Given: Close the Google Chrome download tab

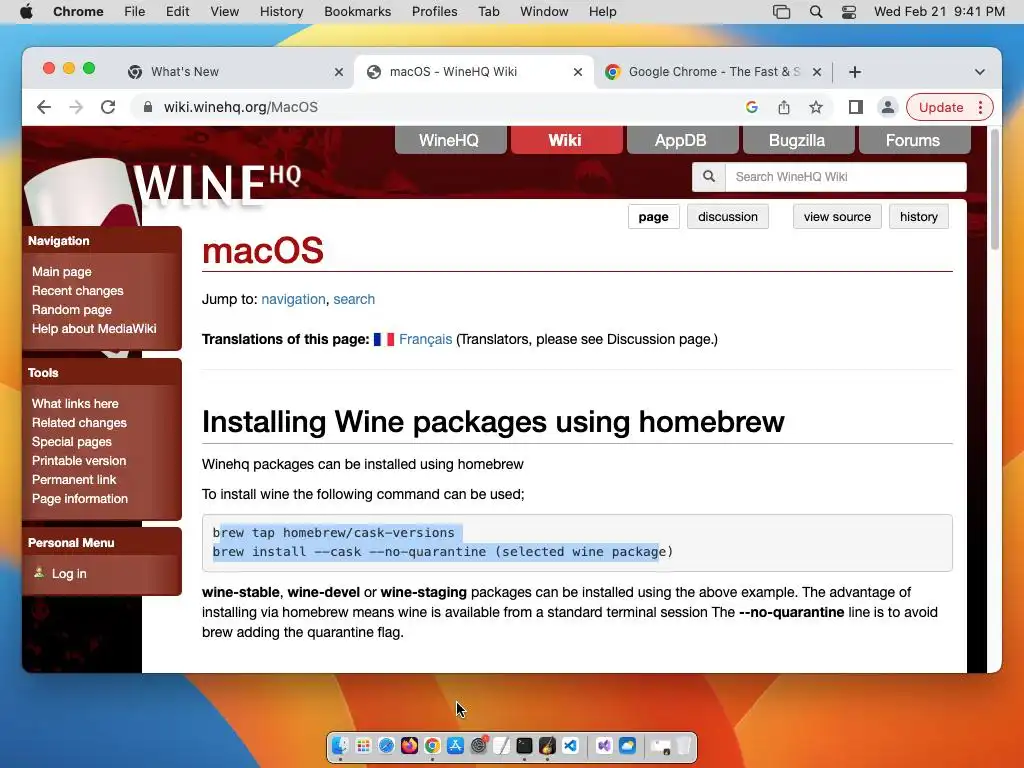Looking at the screenshot, I should 816,72.
